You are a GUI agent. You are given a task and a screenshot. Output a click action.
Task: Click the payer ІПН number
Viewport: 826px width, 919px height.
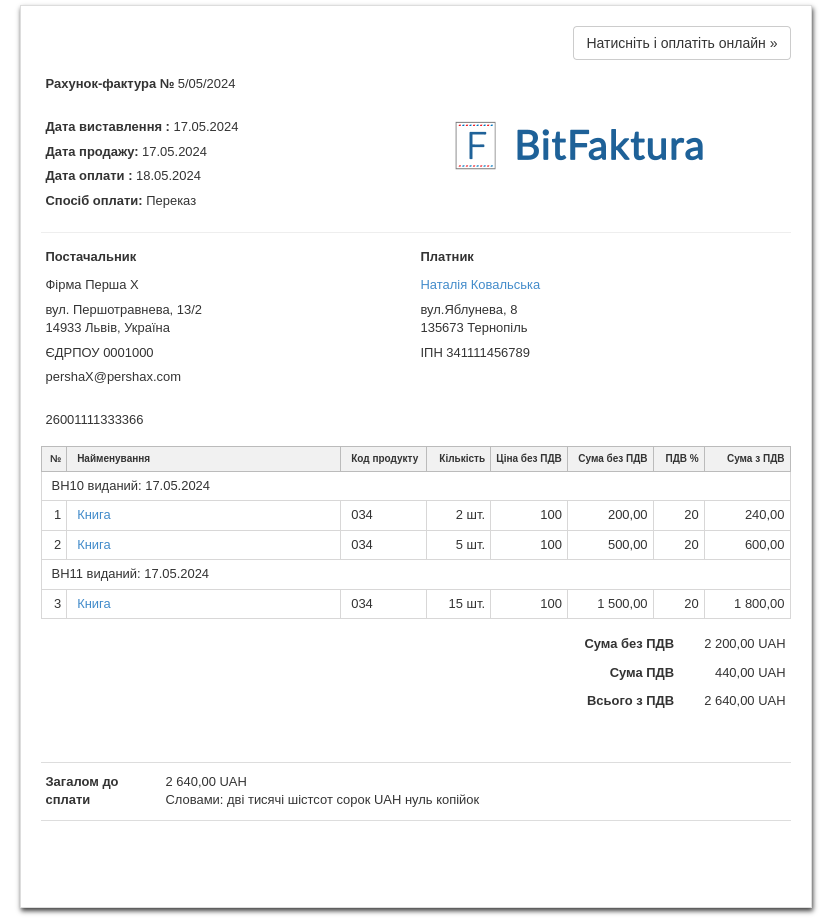pyautogui.click(x=475, y=353)
